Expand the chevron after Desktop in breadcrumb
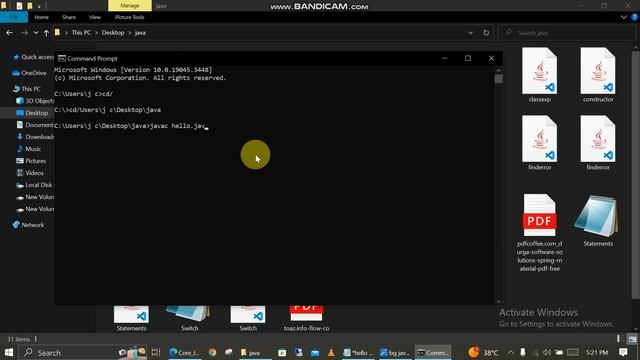 129,33
